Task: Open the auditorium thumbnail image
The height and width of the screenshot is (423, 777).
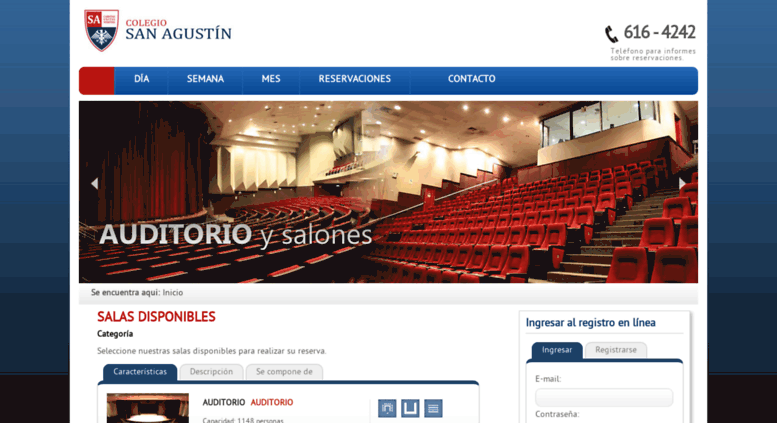Action: [x=148, y=408]
